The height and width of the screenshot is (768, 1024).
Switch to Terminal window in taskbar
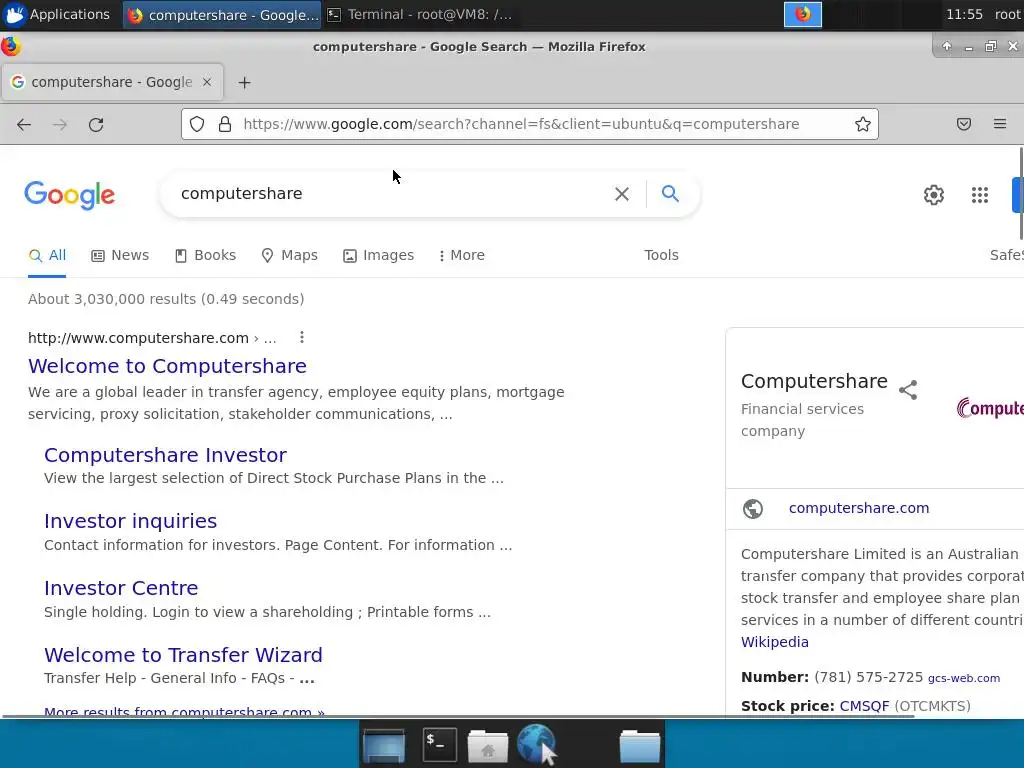(420, 14)
